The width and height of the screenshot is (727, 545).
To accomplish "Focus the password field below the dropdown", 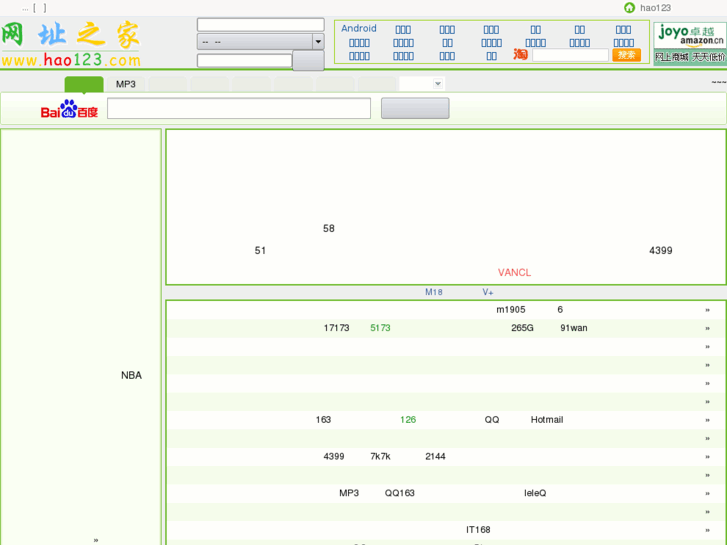I will point(244,60).
